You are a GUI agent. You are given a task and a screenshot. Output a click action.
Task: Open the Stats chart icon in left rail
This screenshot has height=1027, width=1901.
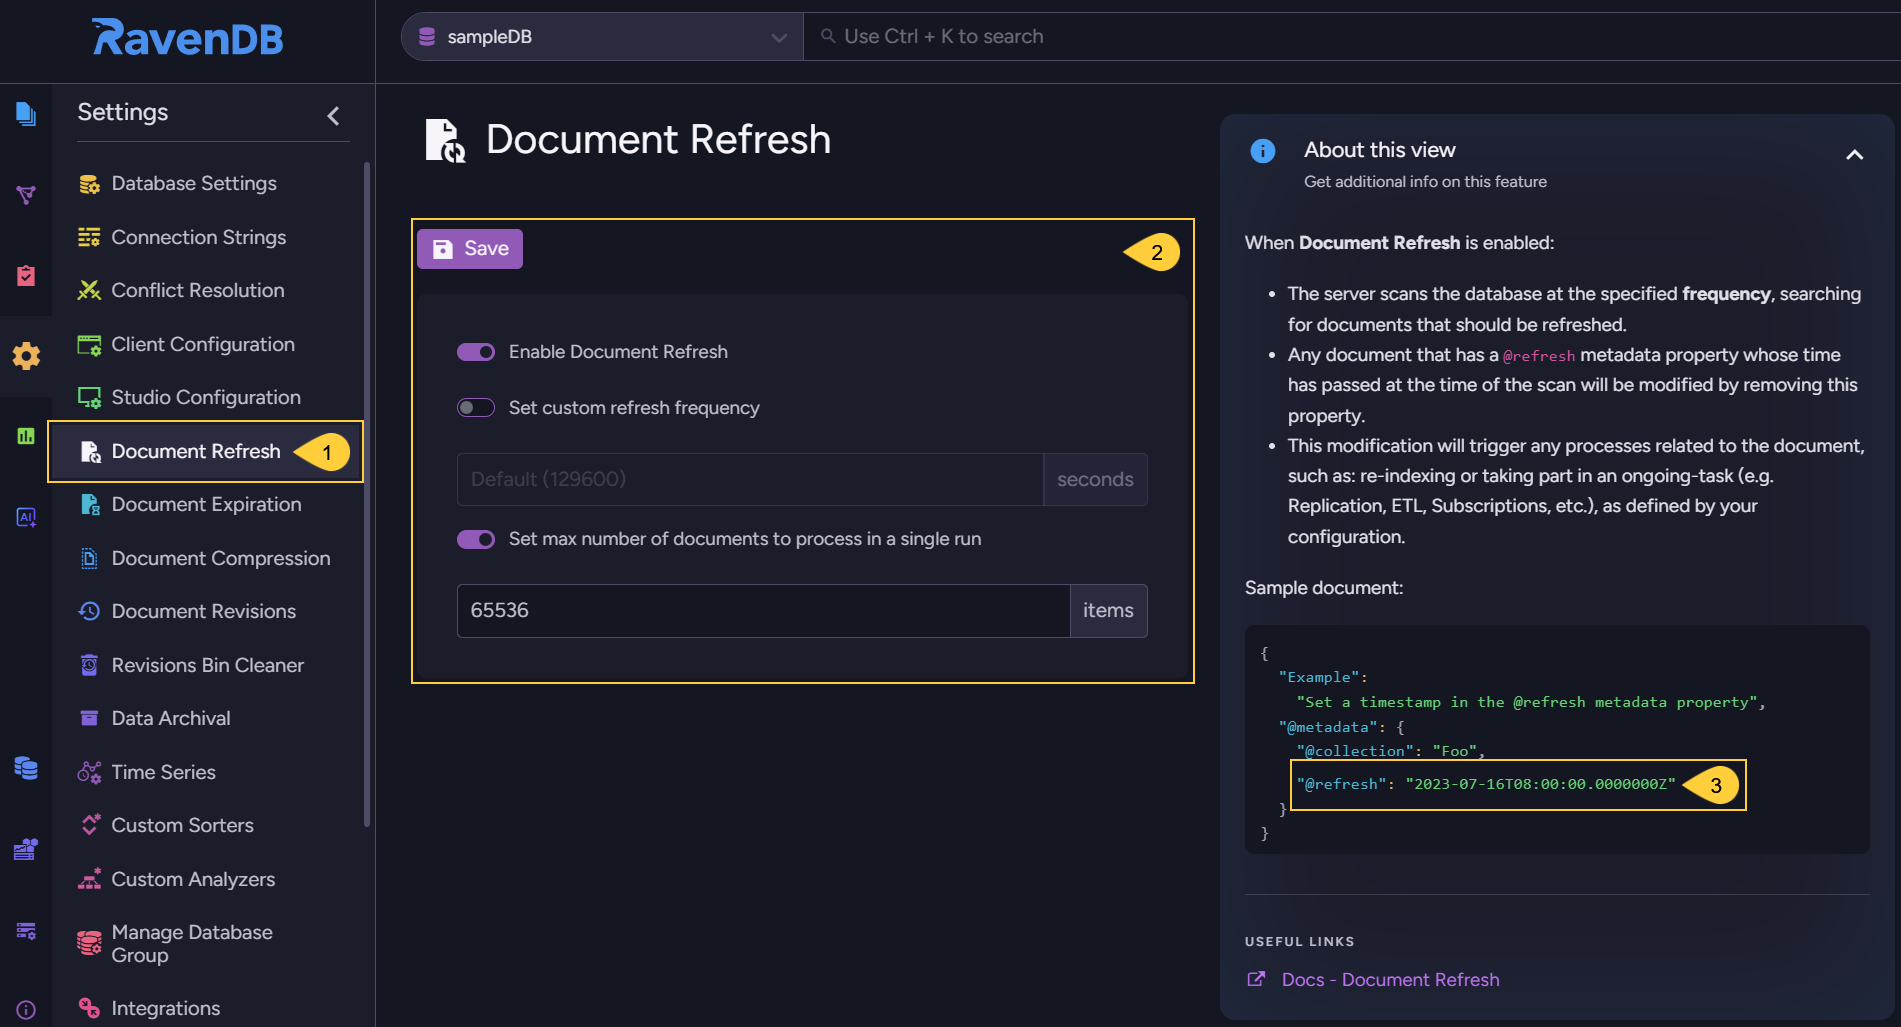26,436
